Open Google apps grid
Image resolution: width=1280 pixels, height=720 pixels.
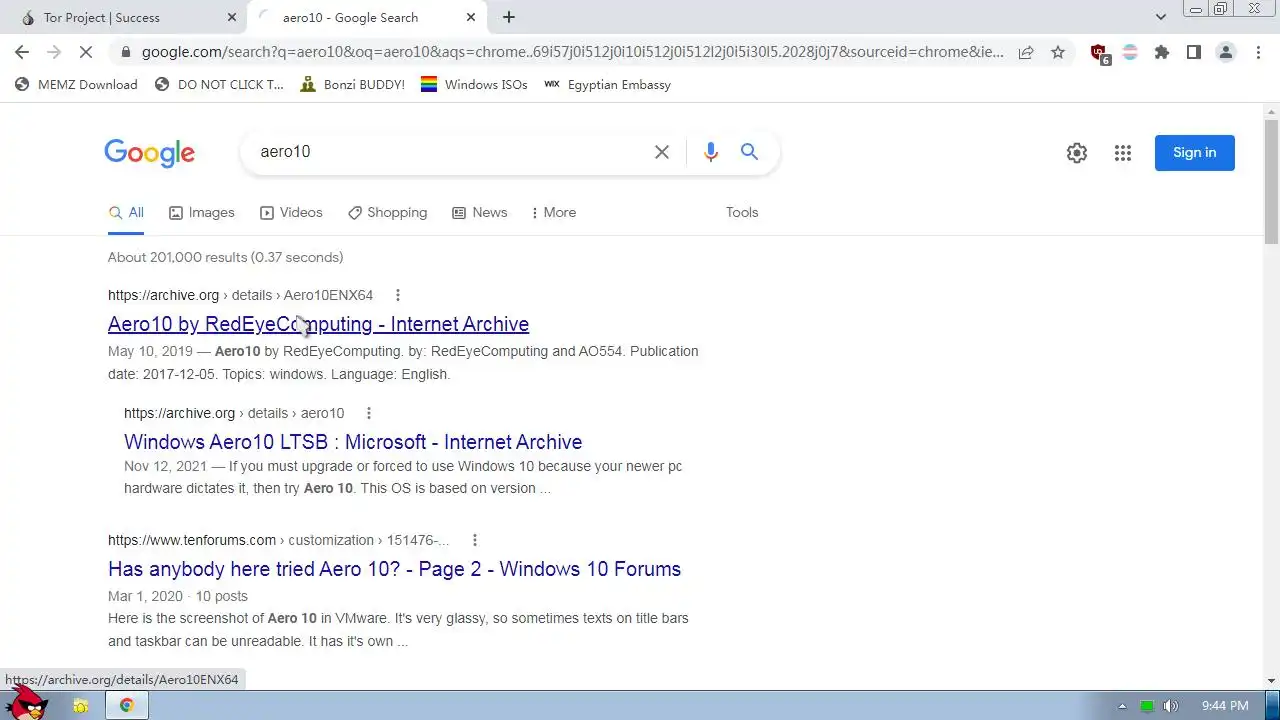1123,153
